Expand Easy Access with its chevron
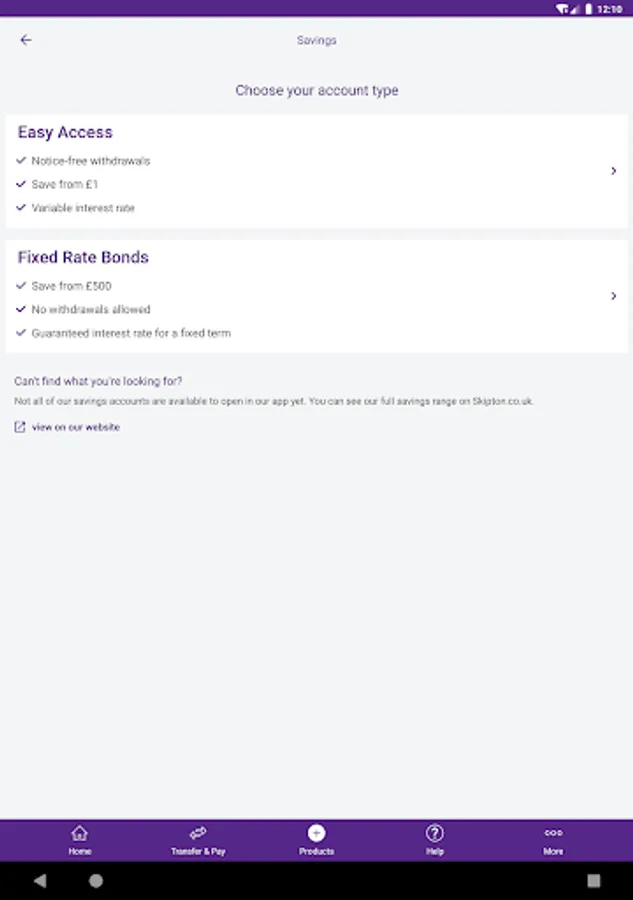Screen dimensions: 633x900 (x=613, y=171)
